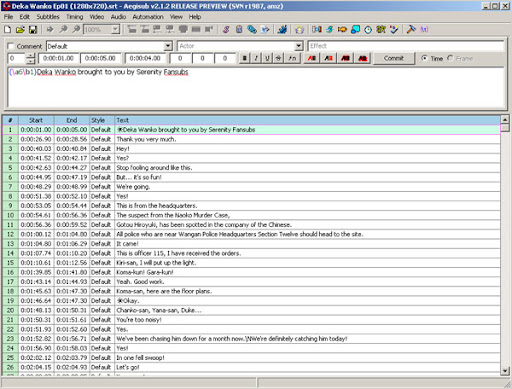Toggle strikeout formatting button
Screen dimensions: 512x389
[x=279, y=58]
